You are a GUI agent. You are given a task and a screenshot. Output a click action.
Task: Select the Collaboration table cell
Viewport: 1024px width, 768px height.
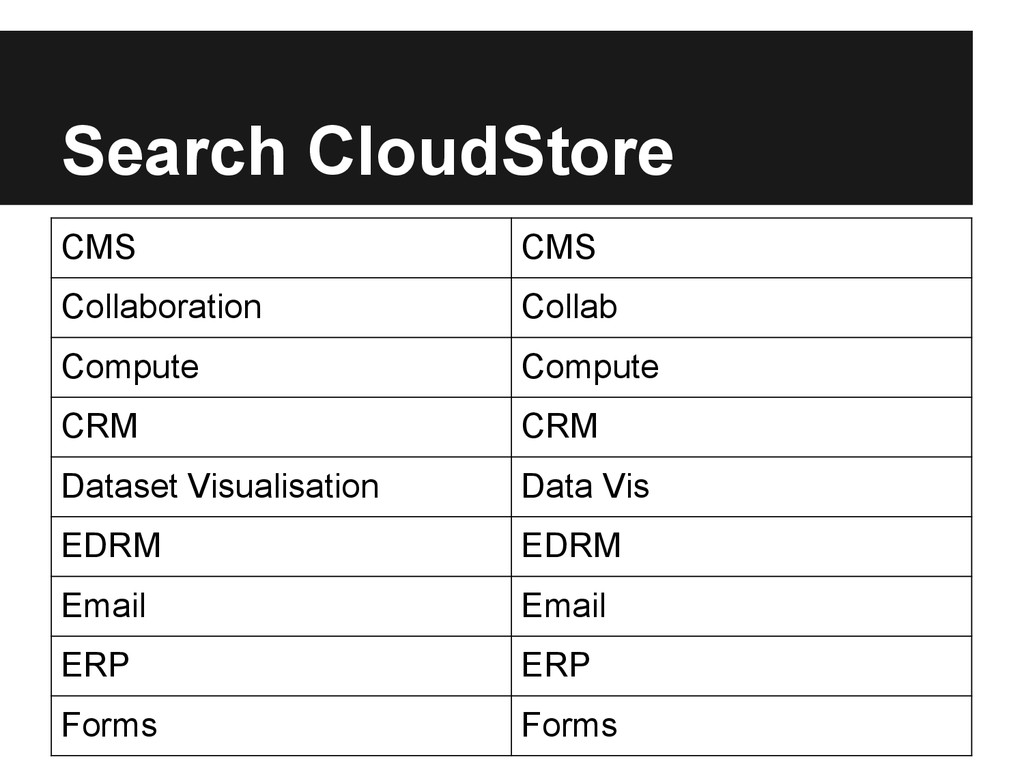[x=281, y=308]
